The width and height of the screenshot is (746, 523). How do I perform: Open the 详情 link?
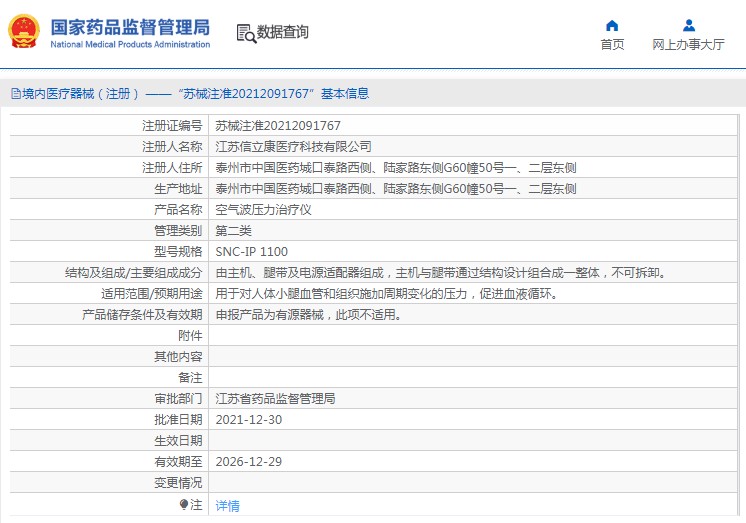pyautogui.click(x=227, y=505)
